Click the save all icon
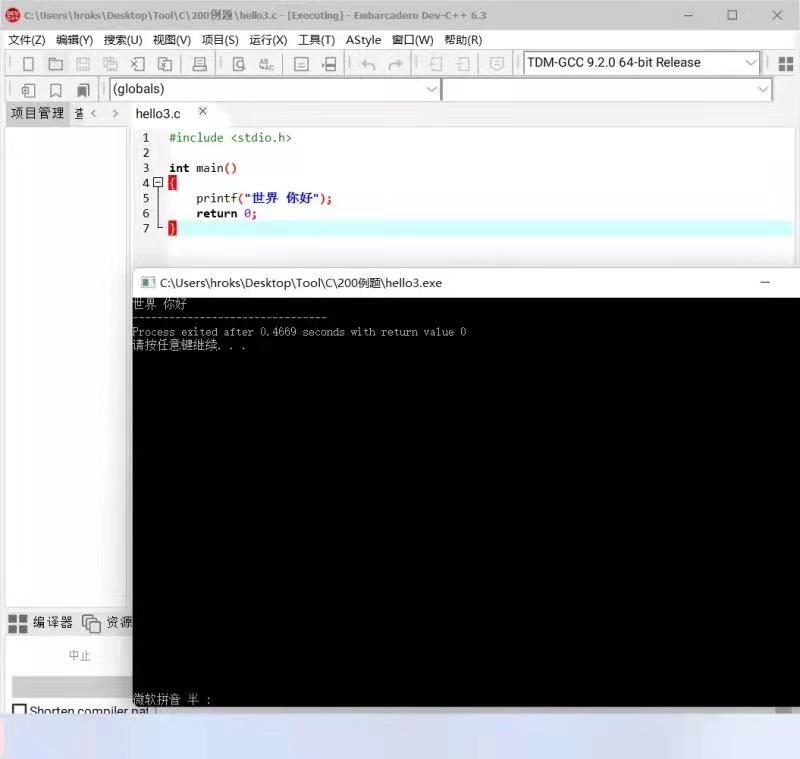Image resolution: width=800 pixels, height=759 pixels. [111, 63]
